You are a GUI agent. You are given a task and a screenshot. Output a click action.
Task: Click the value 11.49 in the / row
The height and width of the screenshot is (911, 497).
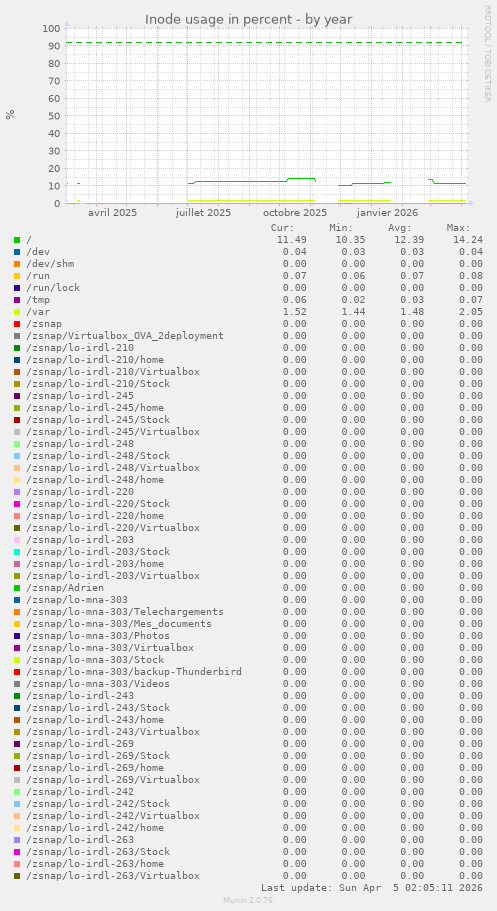(292, 240)
